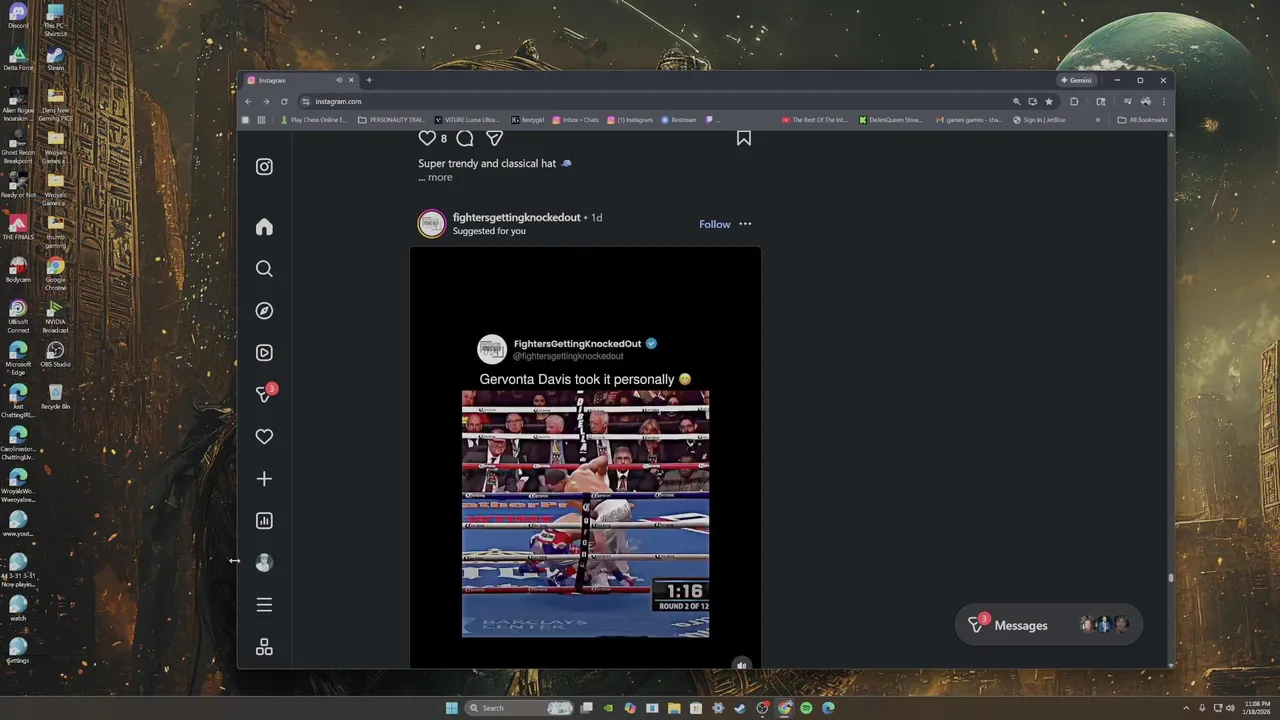Open All Bookmarks folder
Viewport: 1280px width, 720px height.
[x=1142, y=120]
